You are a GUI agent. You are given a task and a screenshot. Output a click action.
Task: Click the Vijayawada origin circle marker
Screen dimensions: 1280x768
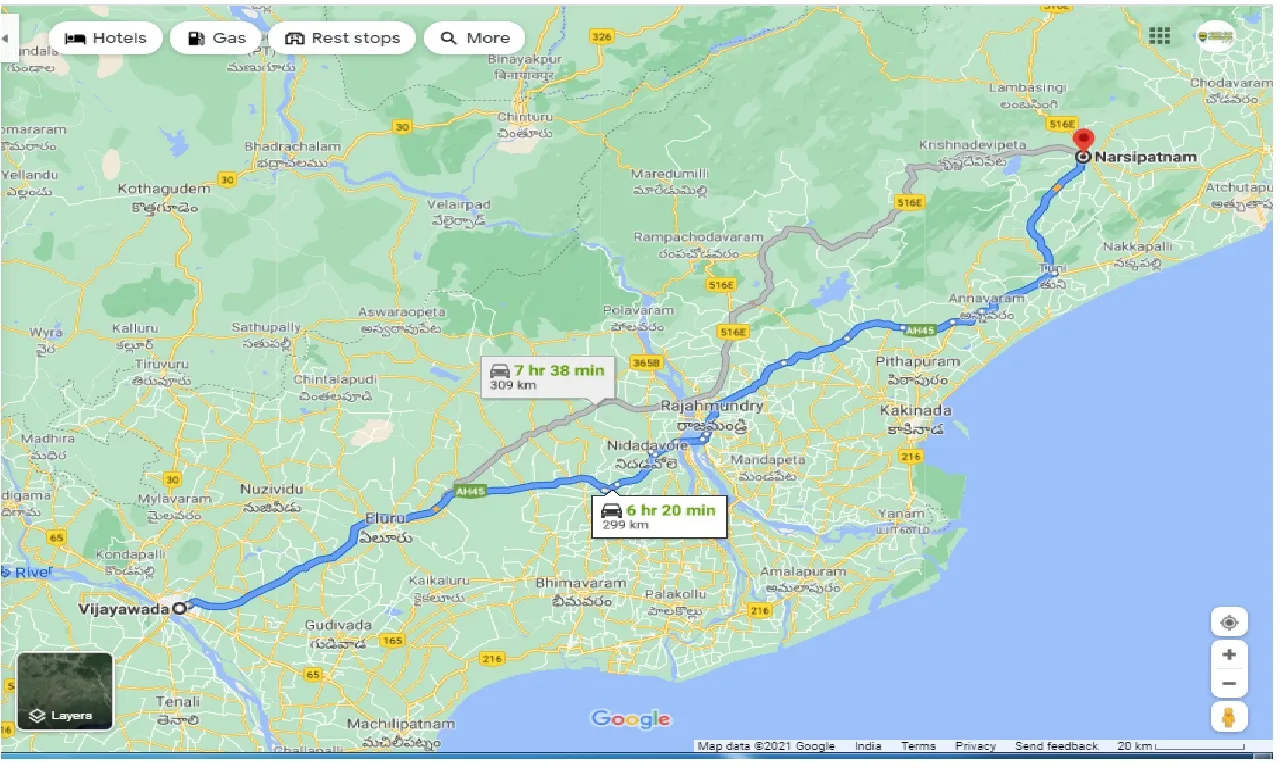(x=179, y=607)
